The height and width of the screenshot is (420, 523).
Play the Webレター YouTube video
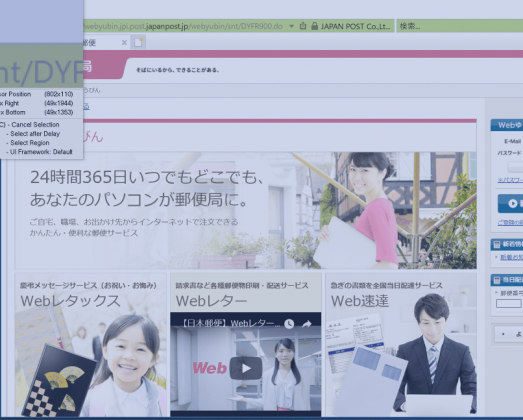(246, 368)
